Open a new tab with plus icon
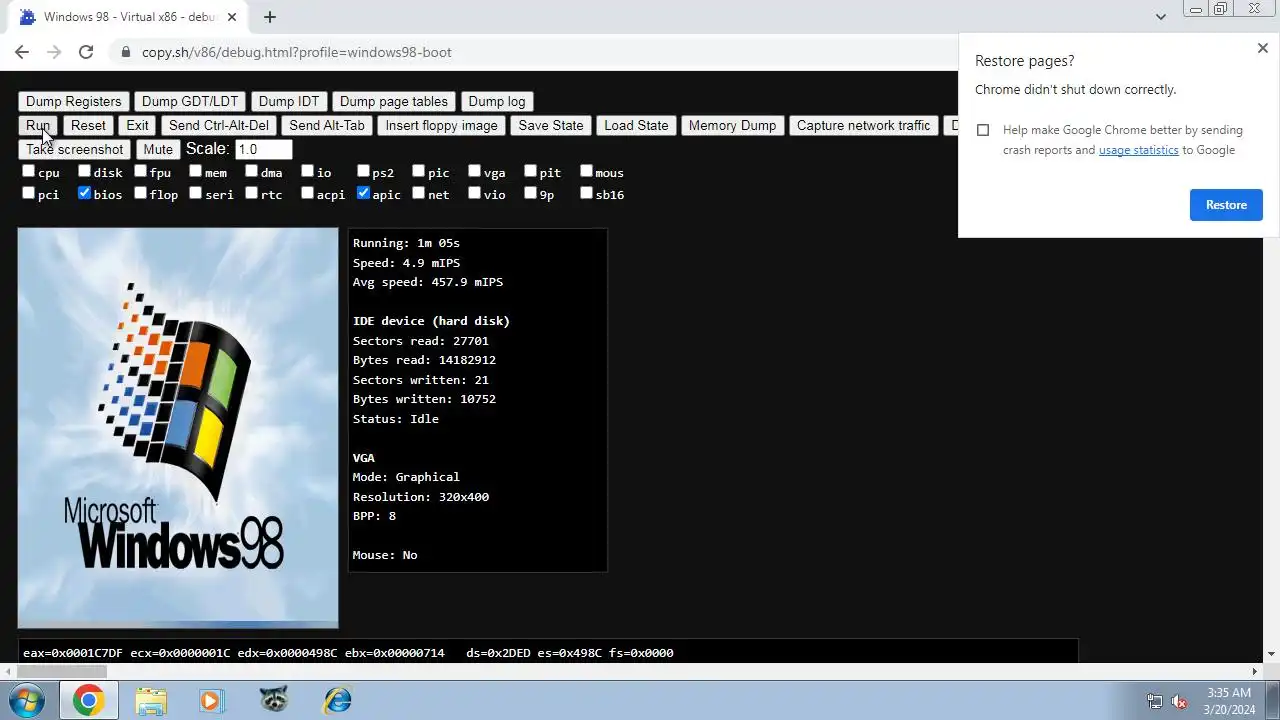1280x720 pixels. pos(270,17)
